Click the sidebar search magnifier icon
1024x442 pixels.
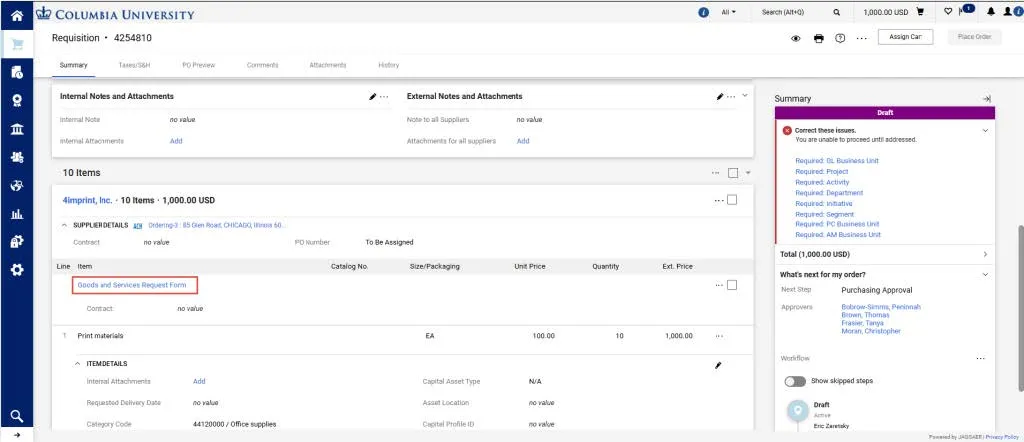17,416
